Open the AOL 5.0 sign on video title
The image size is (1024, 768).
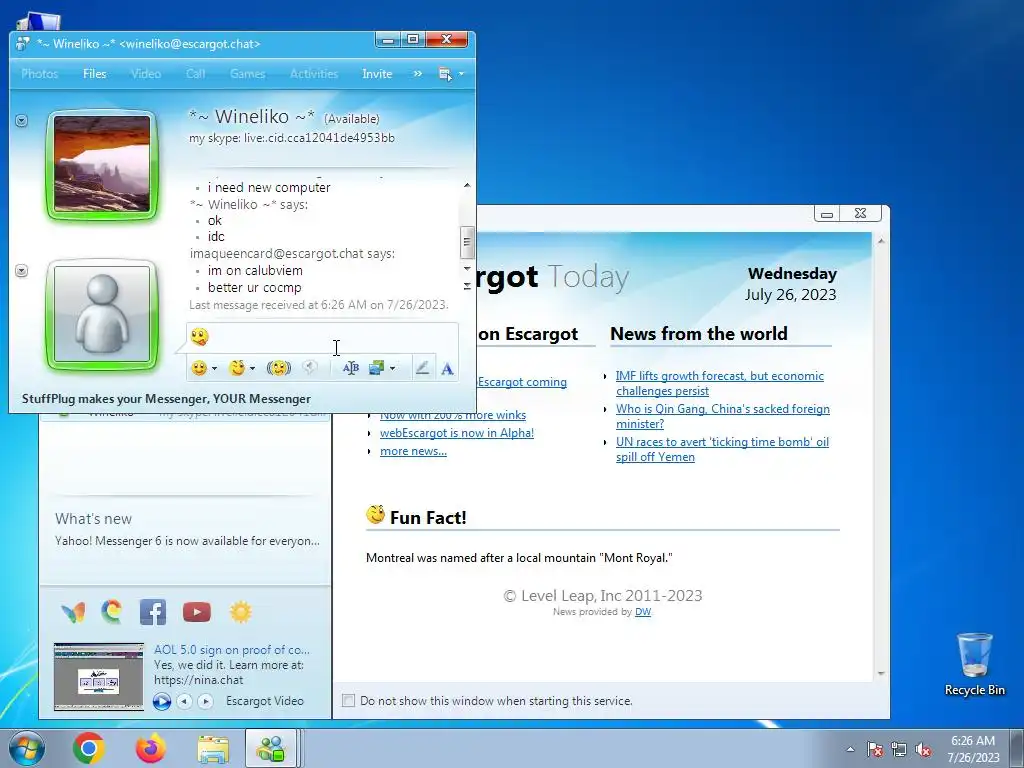point(232,650)
